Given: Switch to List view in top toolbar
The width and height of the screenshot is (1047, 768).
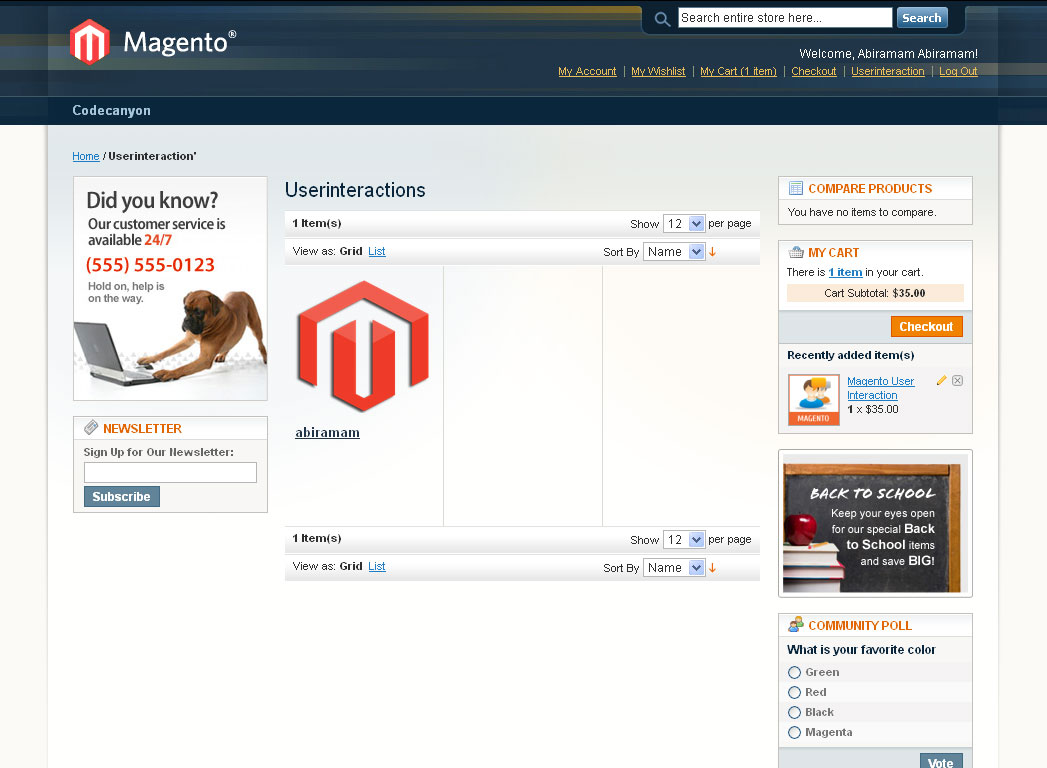Looking at the screenshot, I should point(377,251).
